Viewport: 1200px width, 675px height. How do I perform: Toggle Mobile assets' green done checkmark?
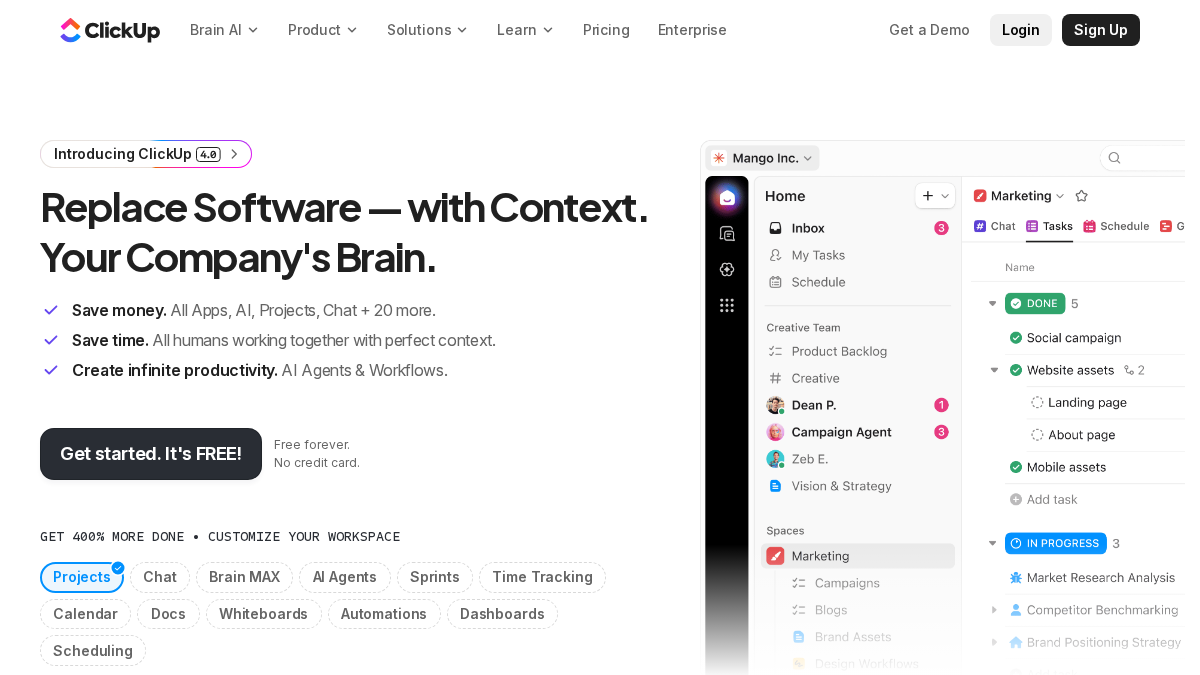tap(1016, 467)
